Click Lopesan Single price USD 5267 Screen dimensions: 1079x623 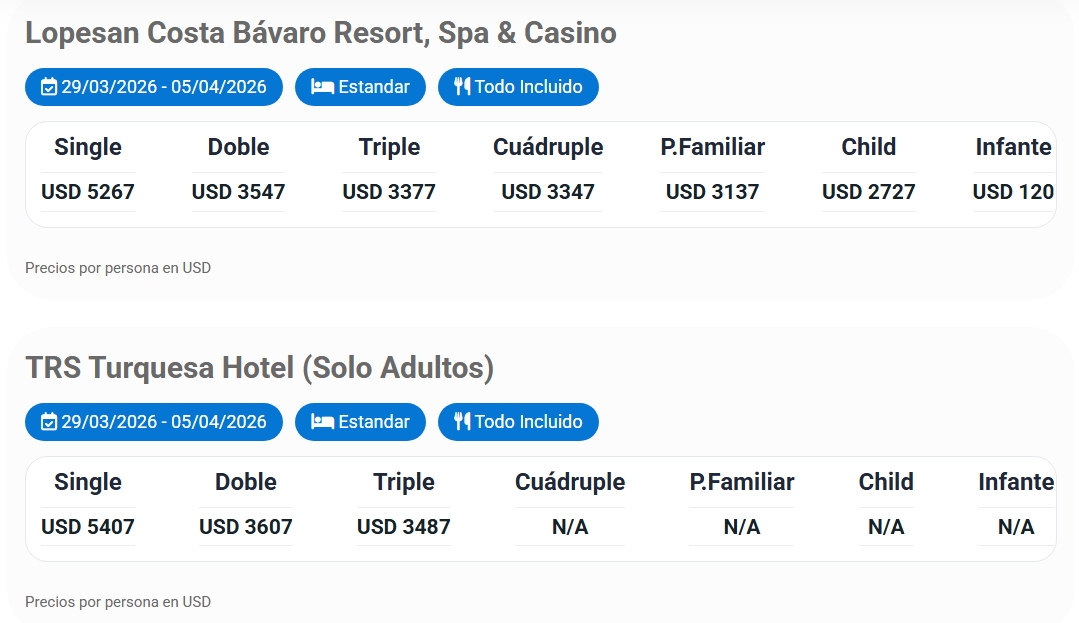coord(88,192)
